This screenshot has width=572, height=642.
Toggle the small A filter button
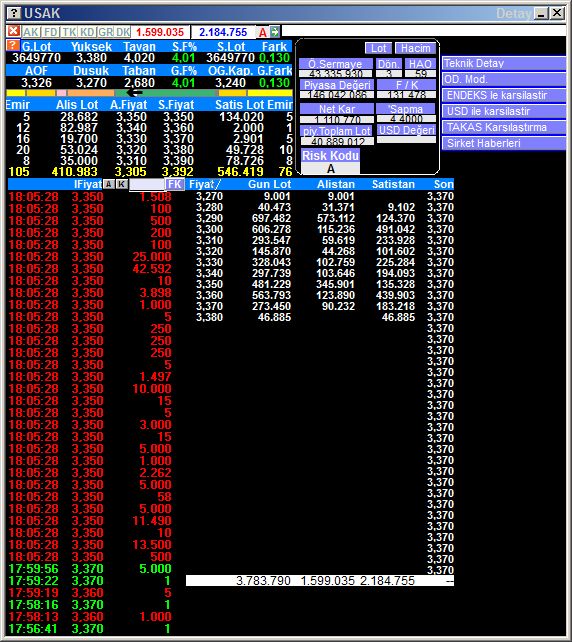coord(109,184)
